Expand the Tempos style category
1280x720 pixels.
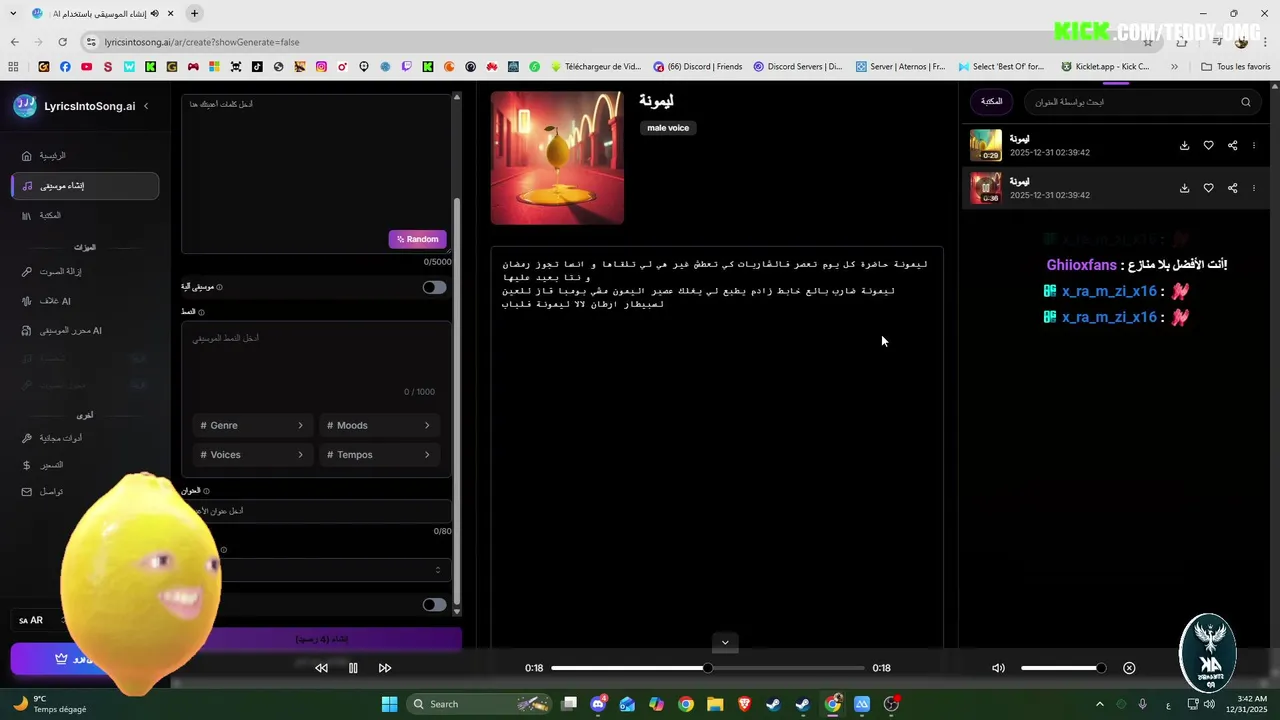[x=378, y=454]
